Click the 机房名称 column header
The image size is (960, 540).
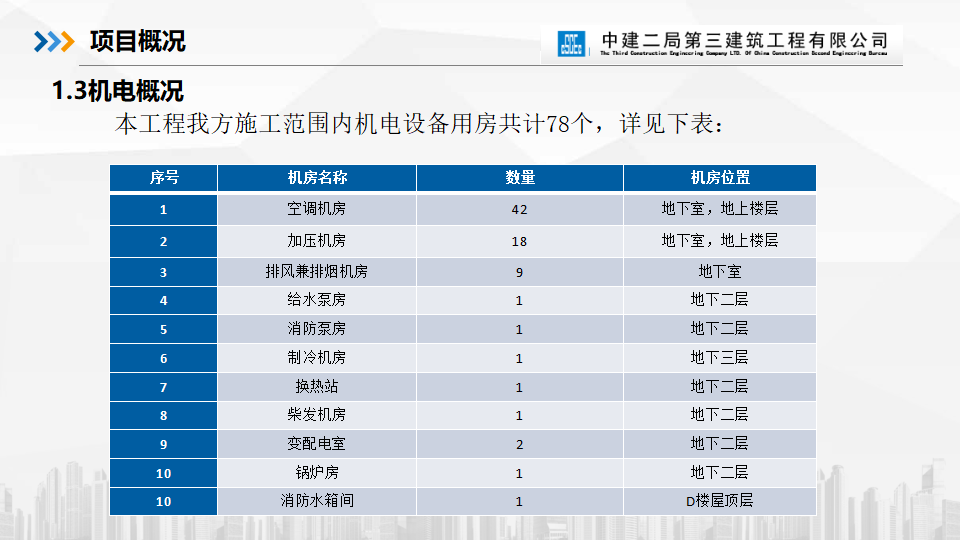(x=317, y=178)
